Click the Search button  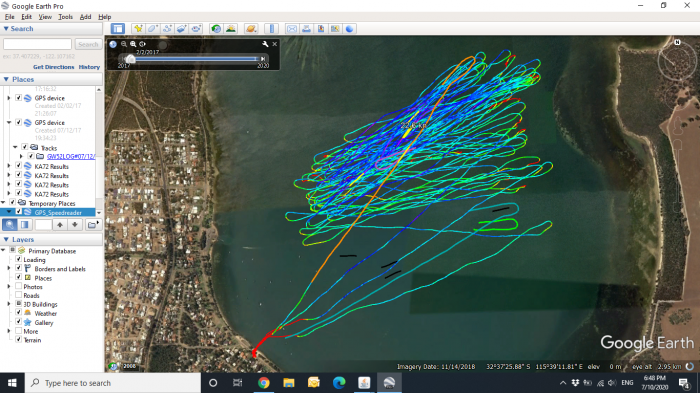click(88, 44)
